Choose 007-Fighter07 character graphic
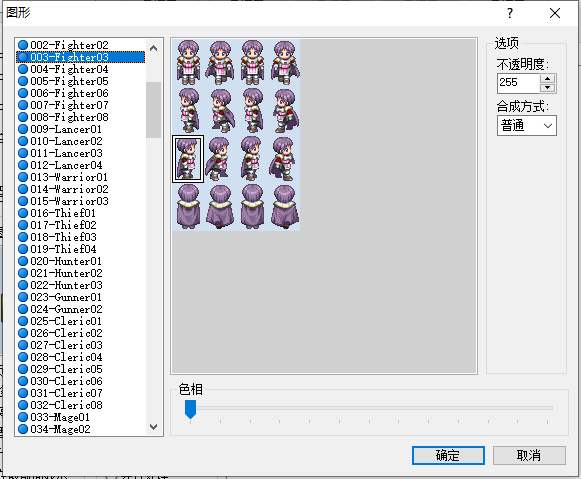This screenshot has width=581, height=479. [x=81, y=105]
